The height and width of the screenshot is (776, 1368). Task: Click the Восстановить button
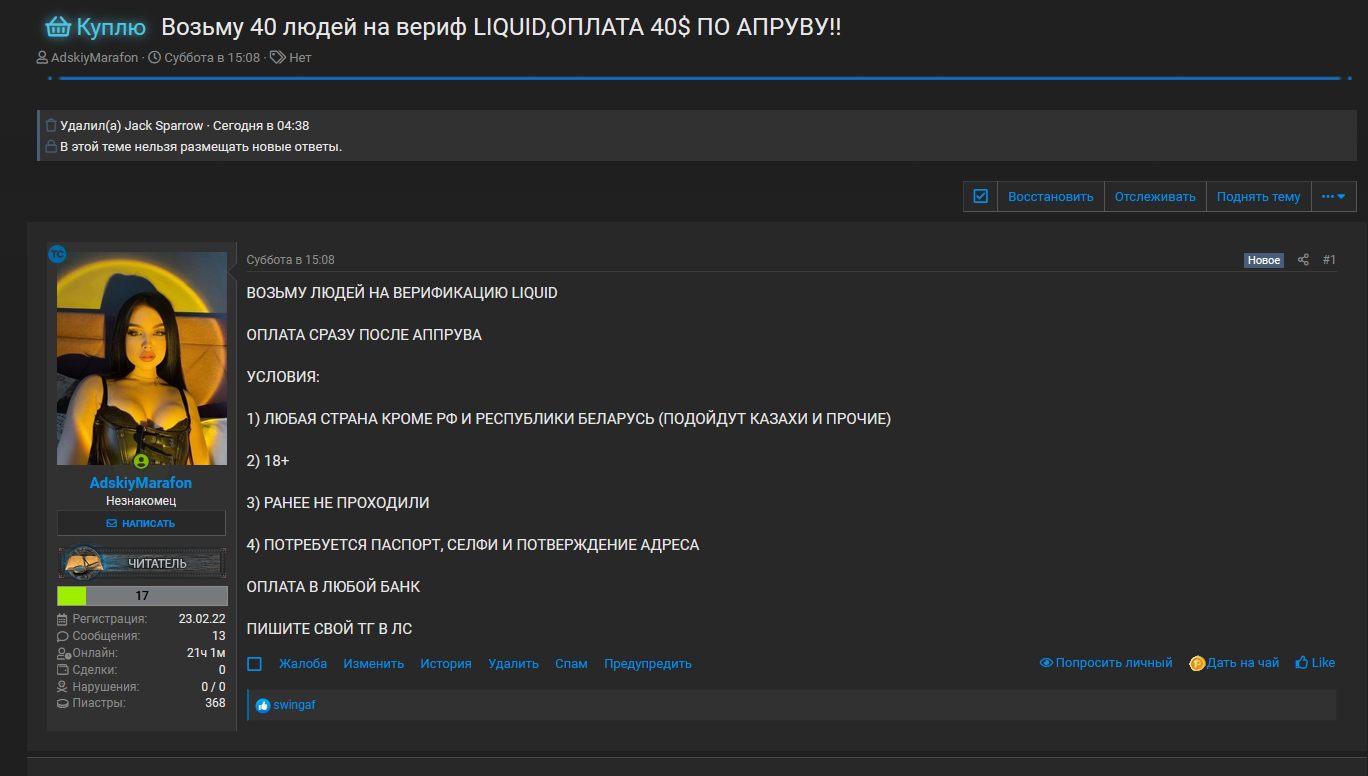[1051, 196]
